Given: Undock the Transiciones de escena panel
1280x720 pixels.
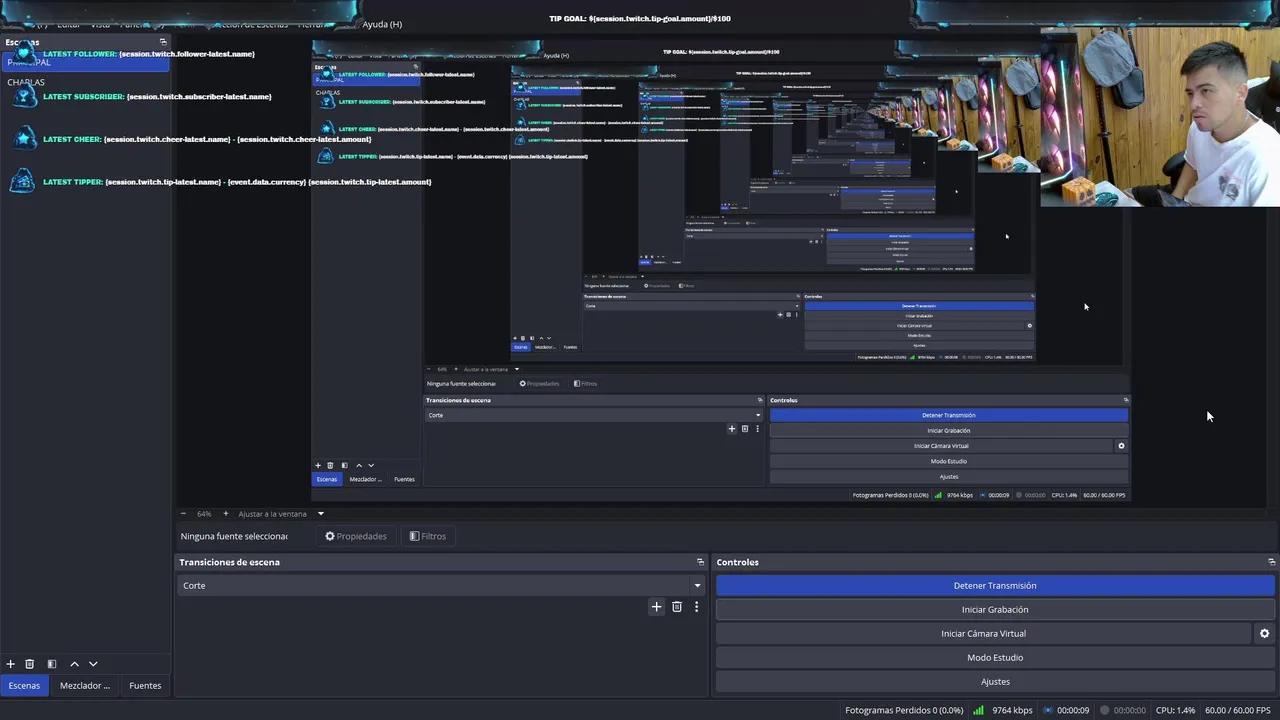Looking at the screenshot, I should click(x=700, y=562).
